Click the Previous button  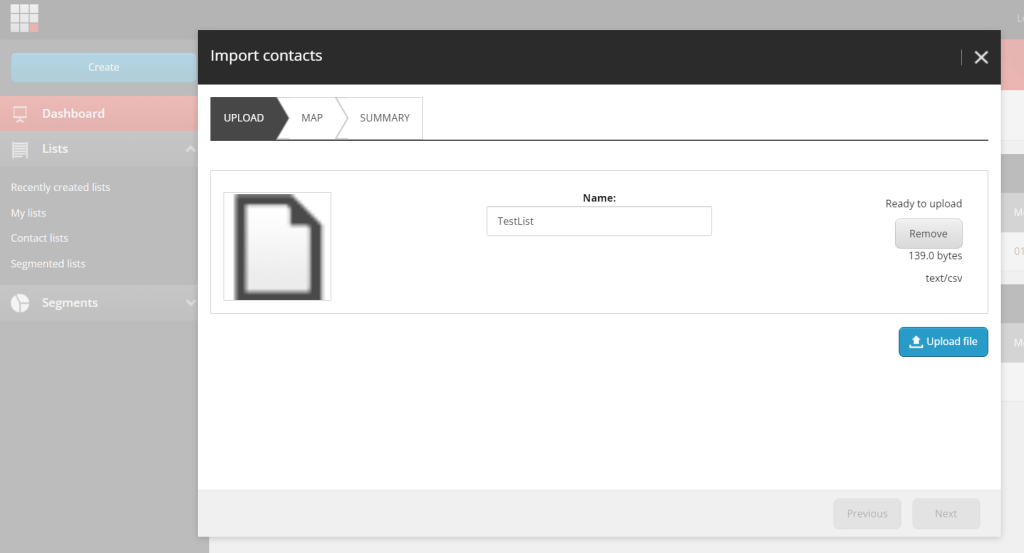pos(867,514)
